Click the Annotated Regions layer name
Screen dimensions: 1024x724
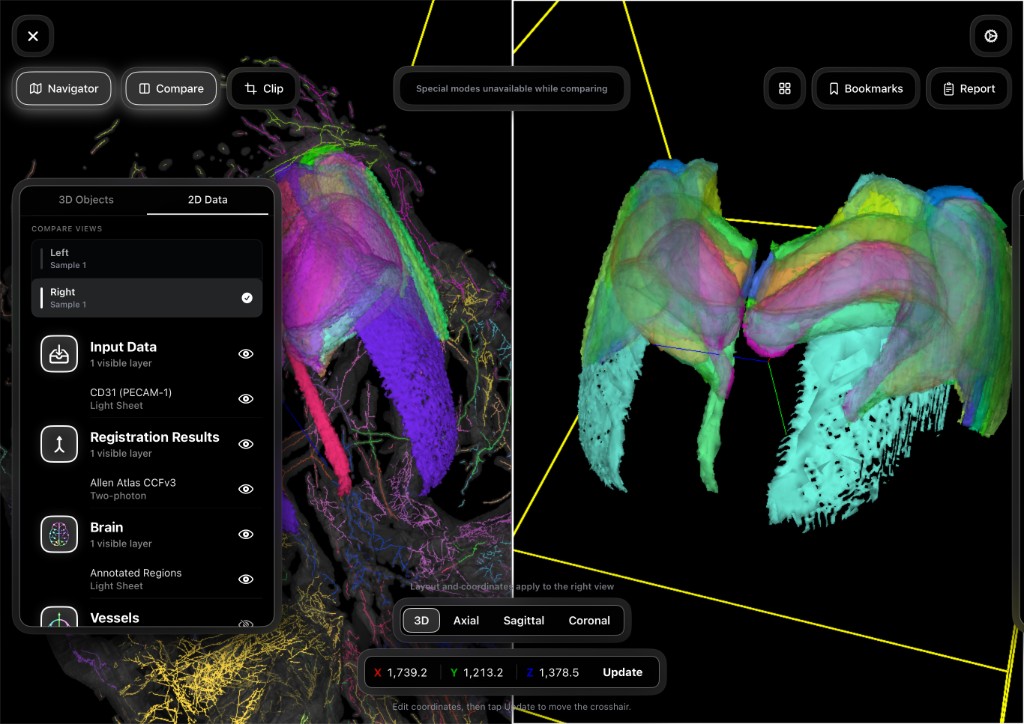click(136, 573)
